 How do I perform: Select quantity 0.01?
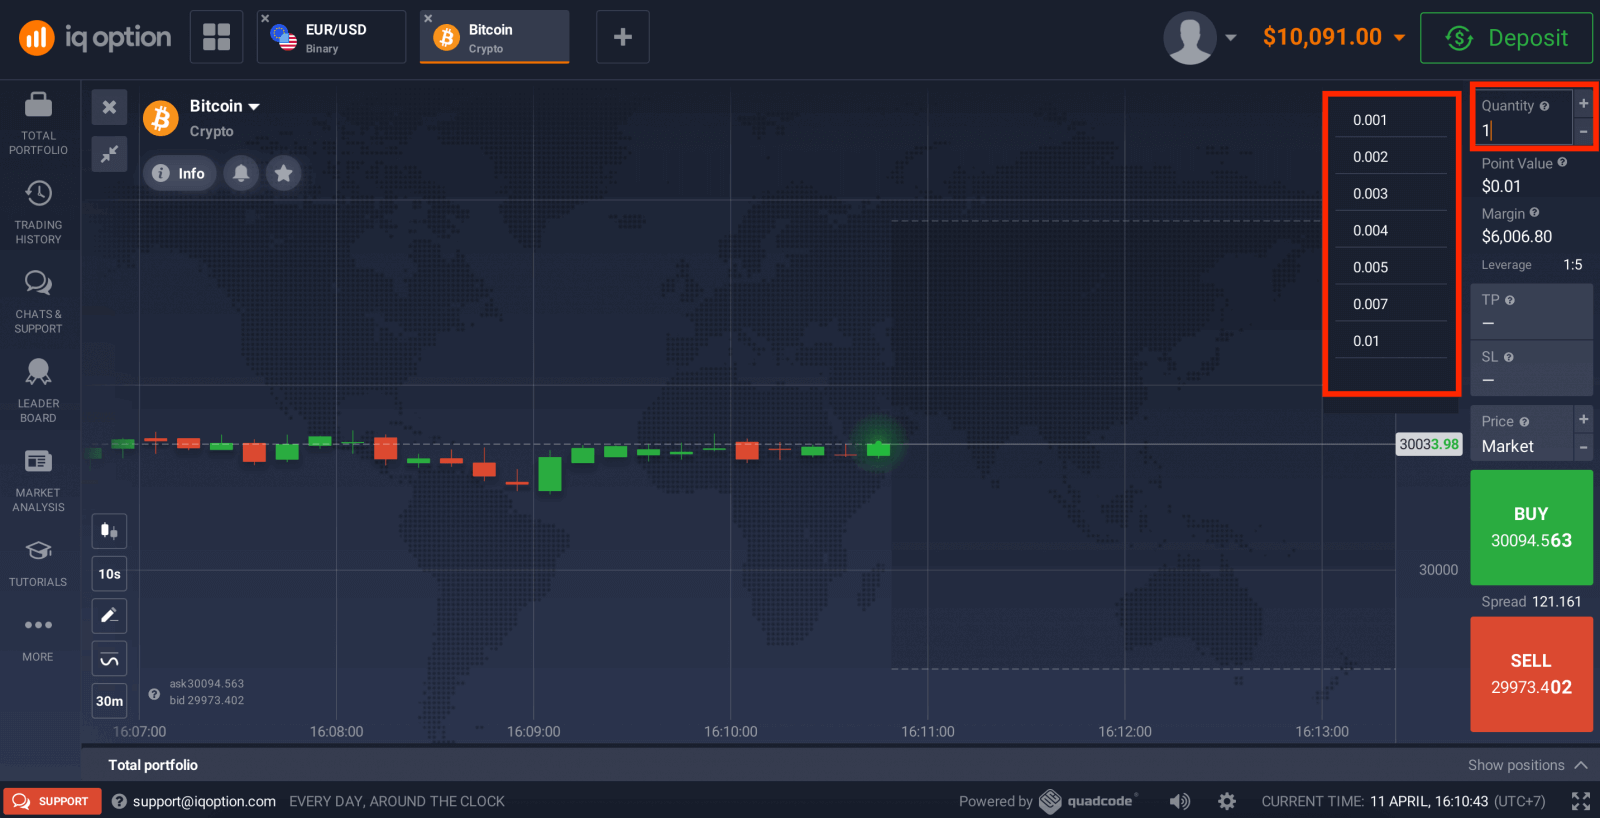tap(1391, 341)
